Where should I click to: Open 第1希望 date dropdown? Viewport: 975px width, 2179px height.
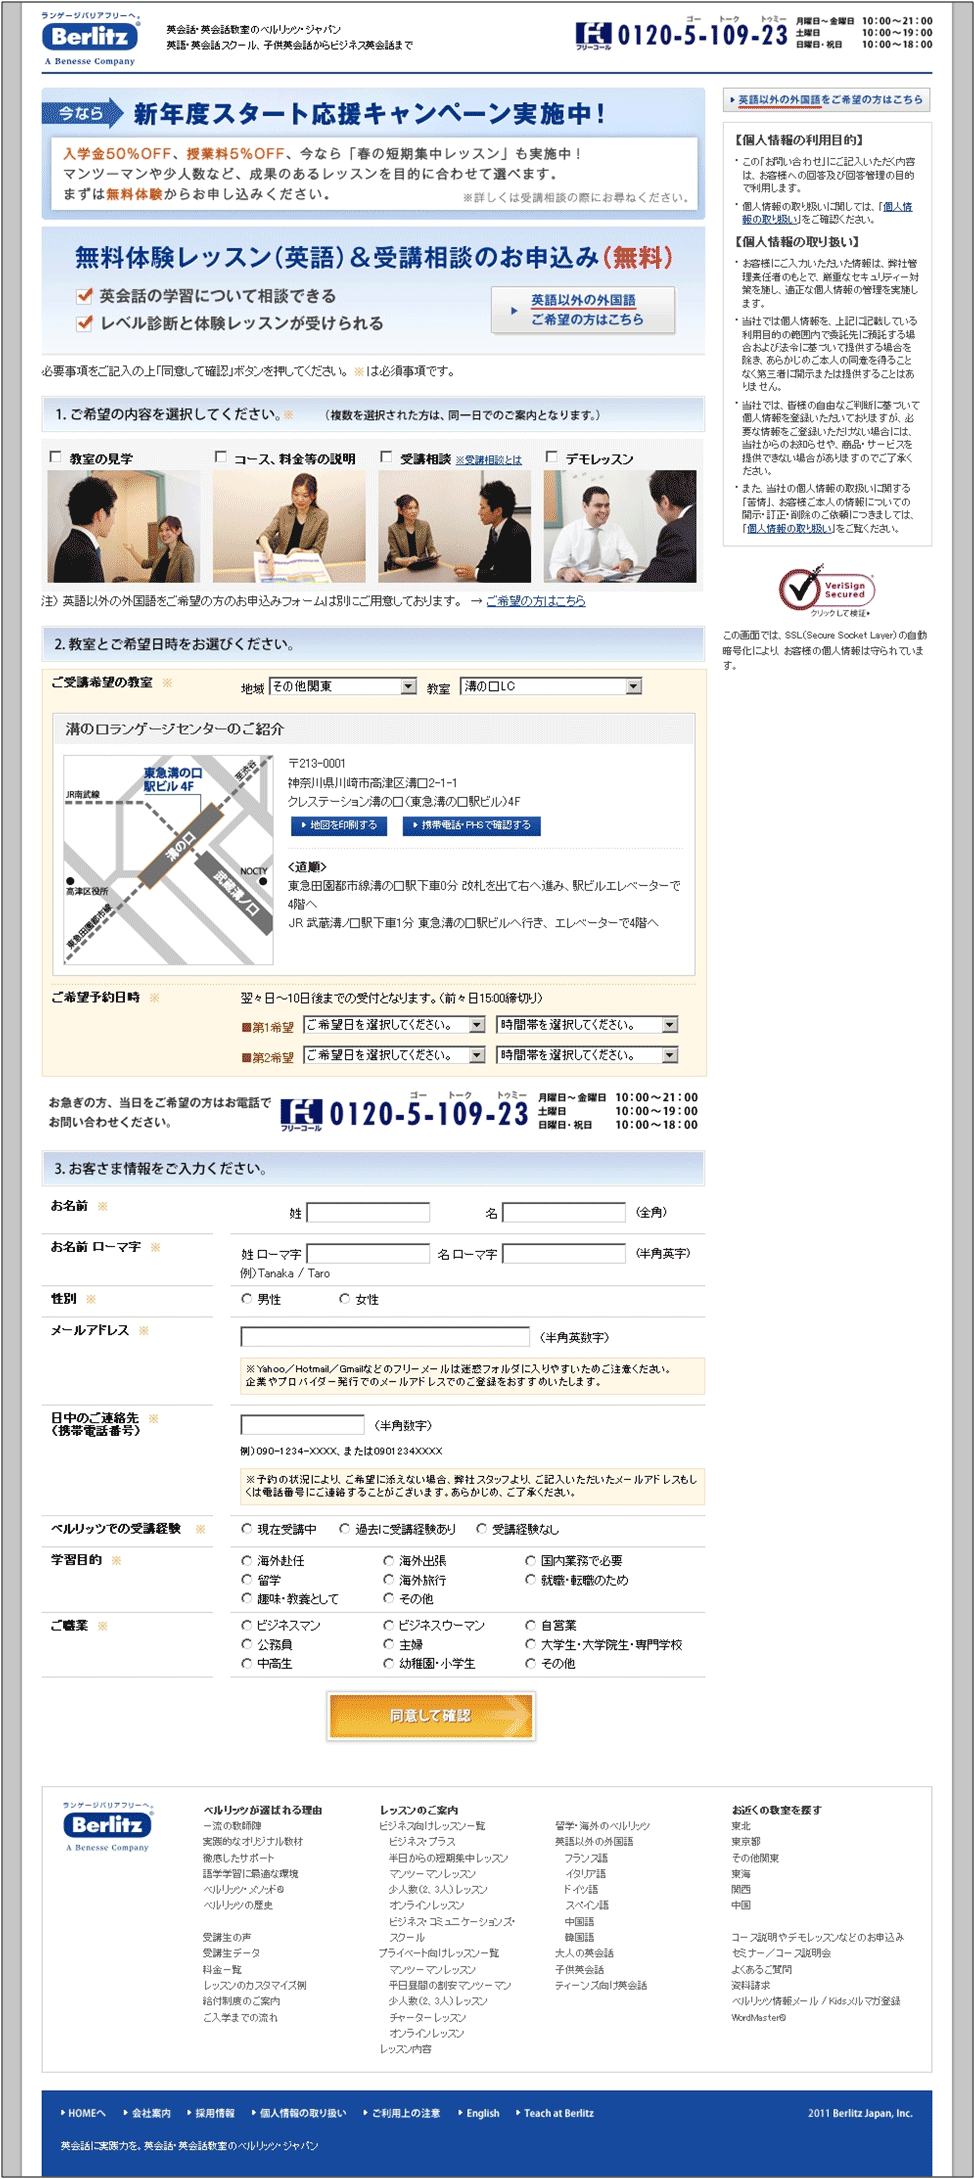point(394,1025)
